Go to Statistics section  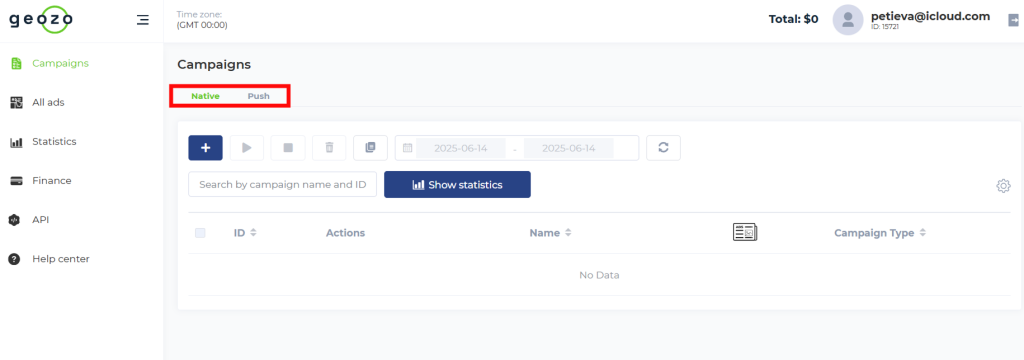point(54,142)
